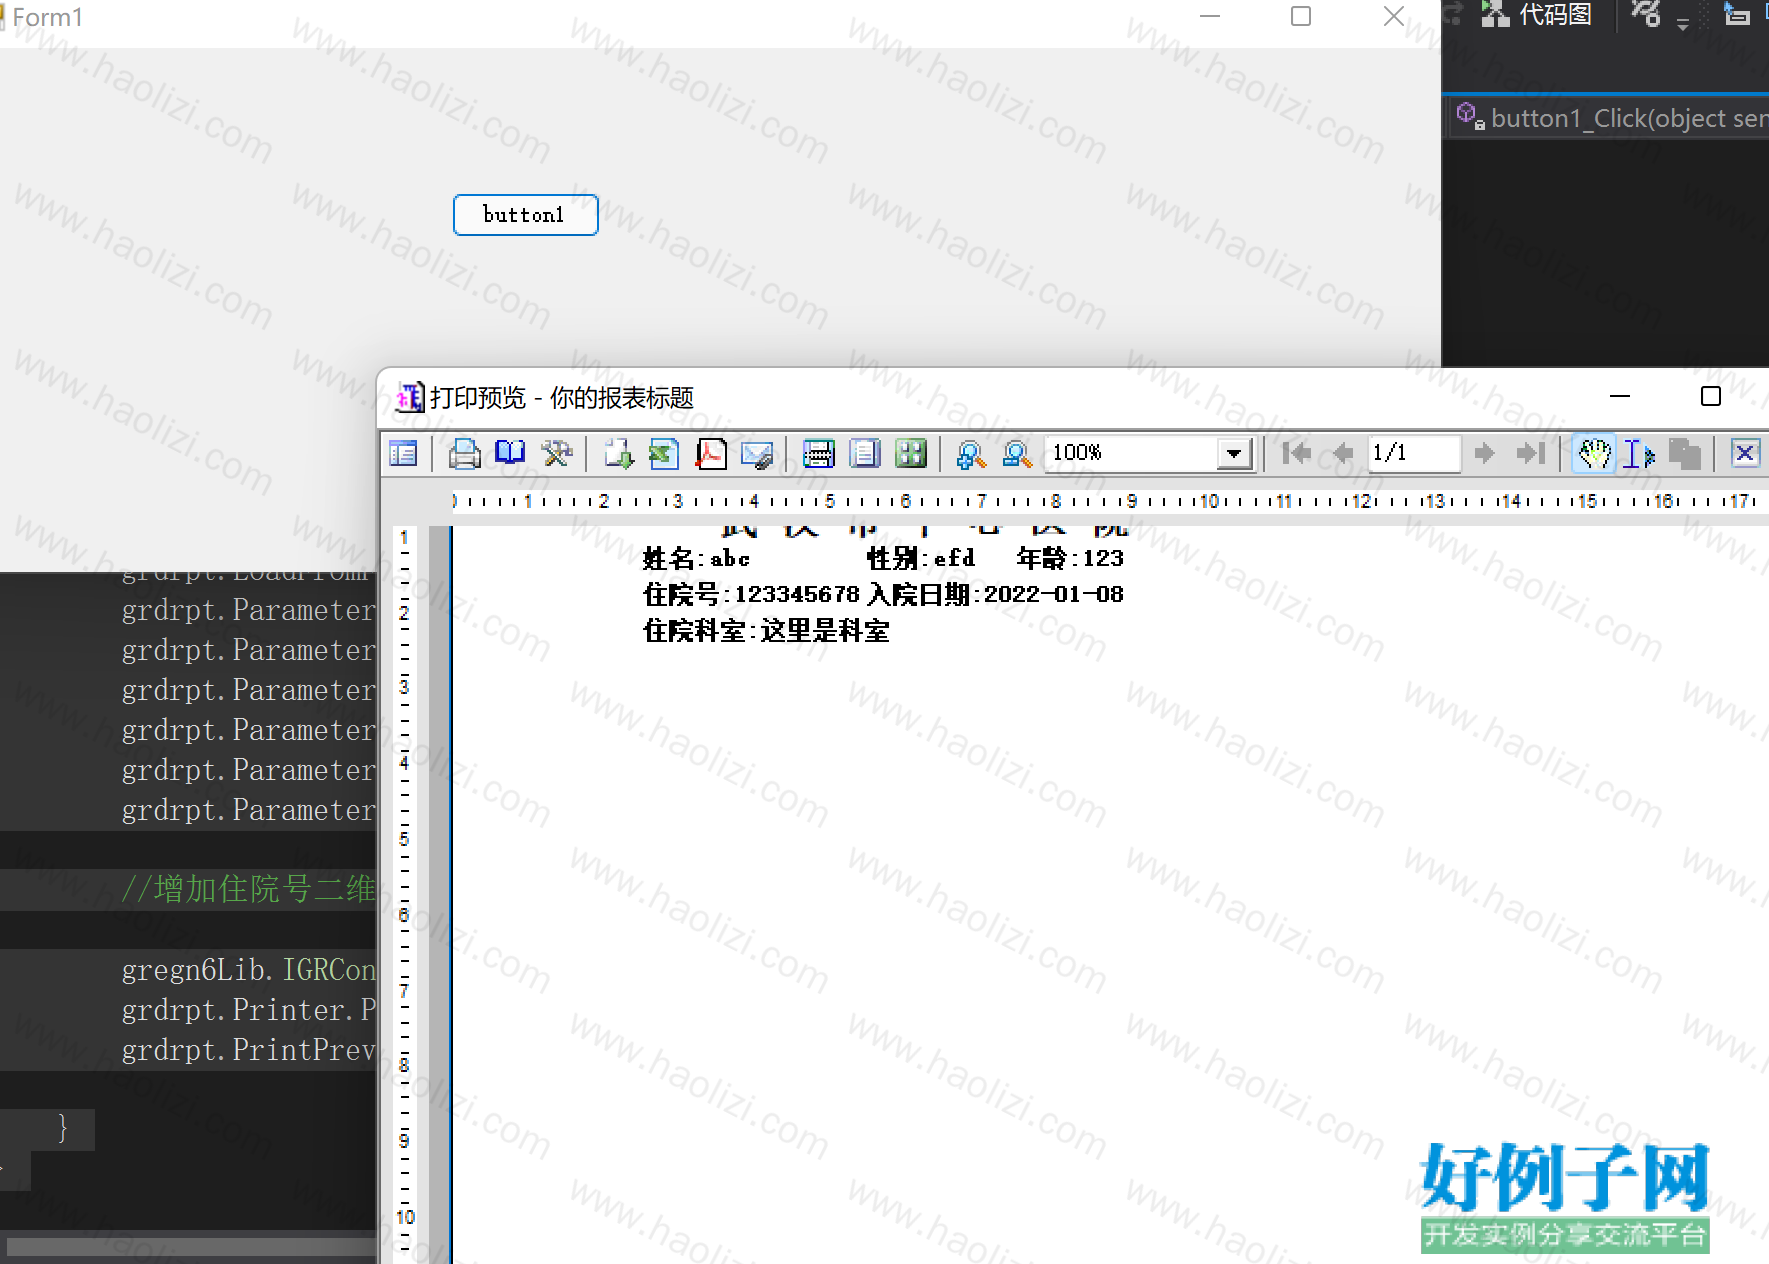Maximize the Form1 window
Image resolution: width=1769 pixels, height=1264 pixels.
click(x=1301, y=17)
